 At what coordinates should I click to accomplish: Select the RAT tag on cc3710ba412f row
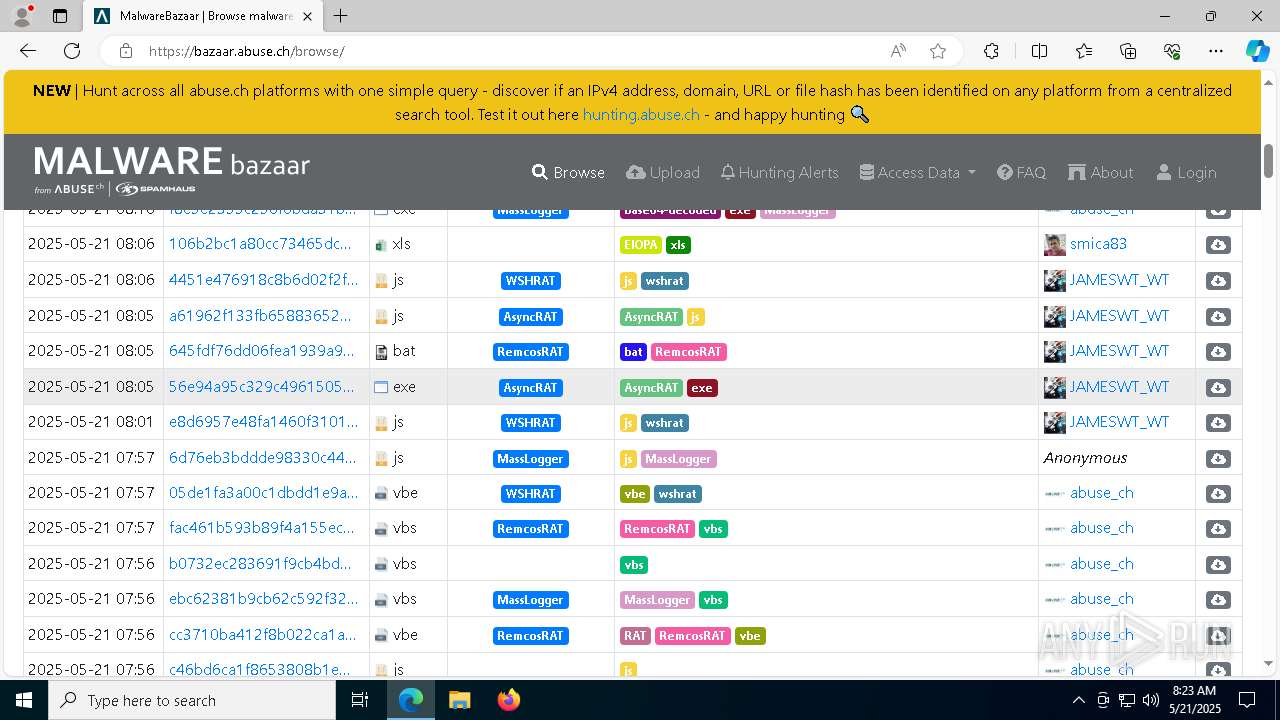[x=635, y=636]
